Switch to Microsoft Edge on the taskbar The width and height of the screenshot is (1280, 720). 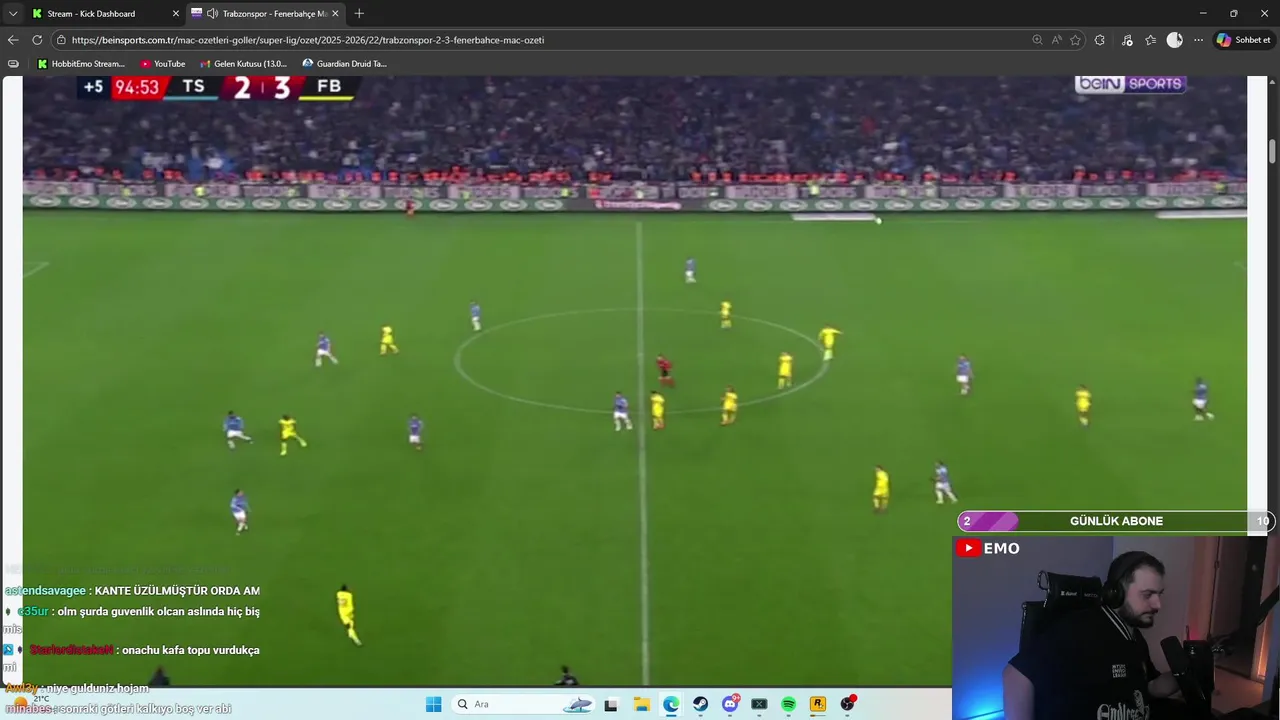coord(671,704)
